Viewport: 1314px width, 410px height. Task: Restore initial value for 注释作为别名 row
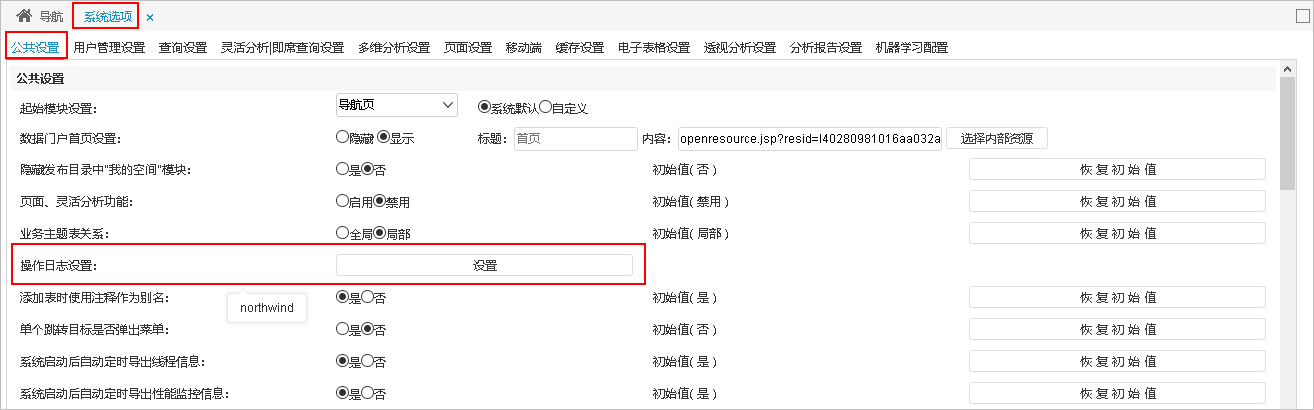1117,297
